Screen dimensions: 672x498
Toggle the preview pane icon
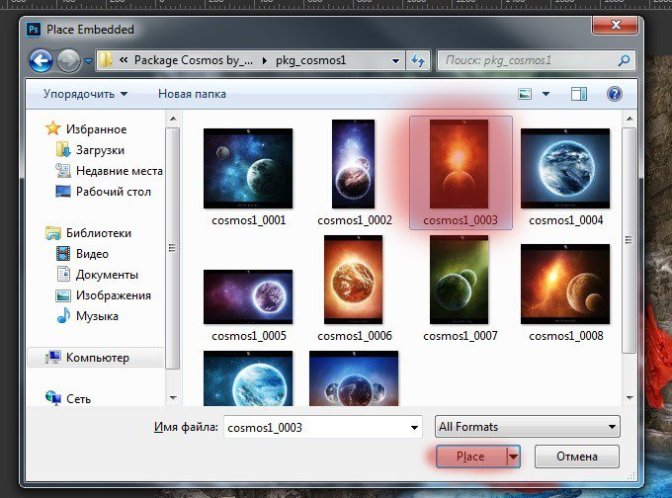click(x=578, y=94)
